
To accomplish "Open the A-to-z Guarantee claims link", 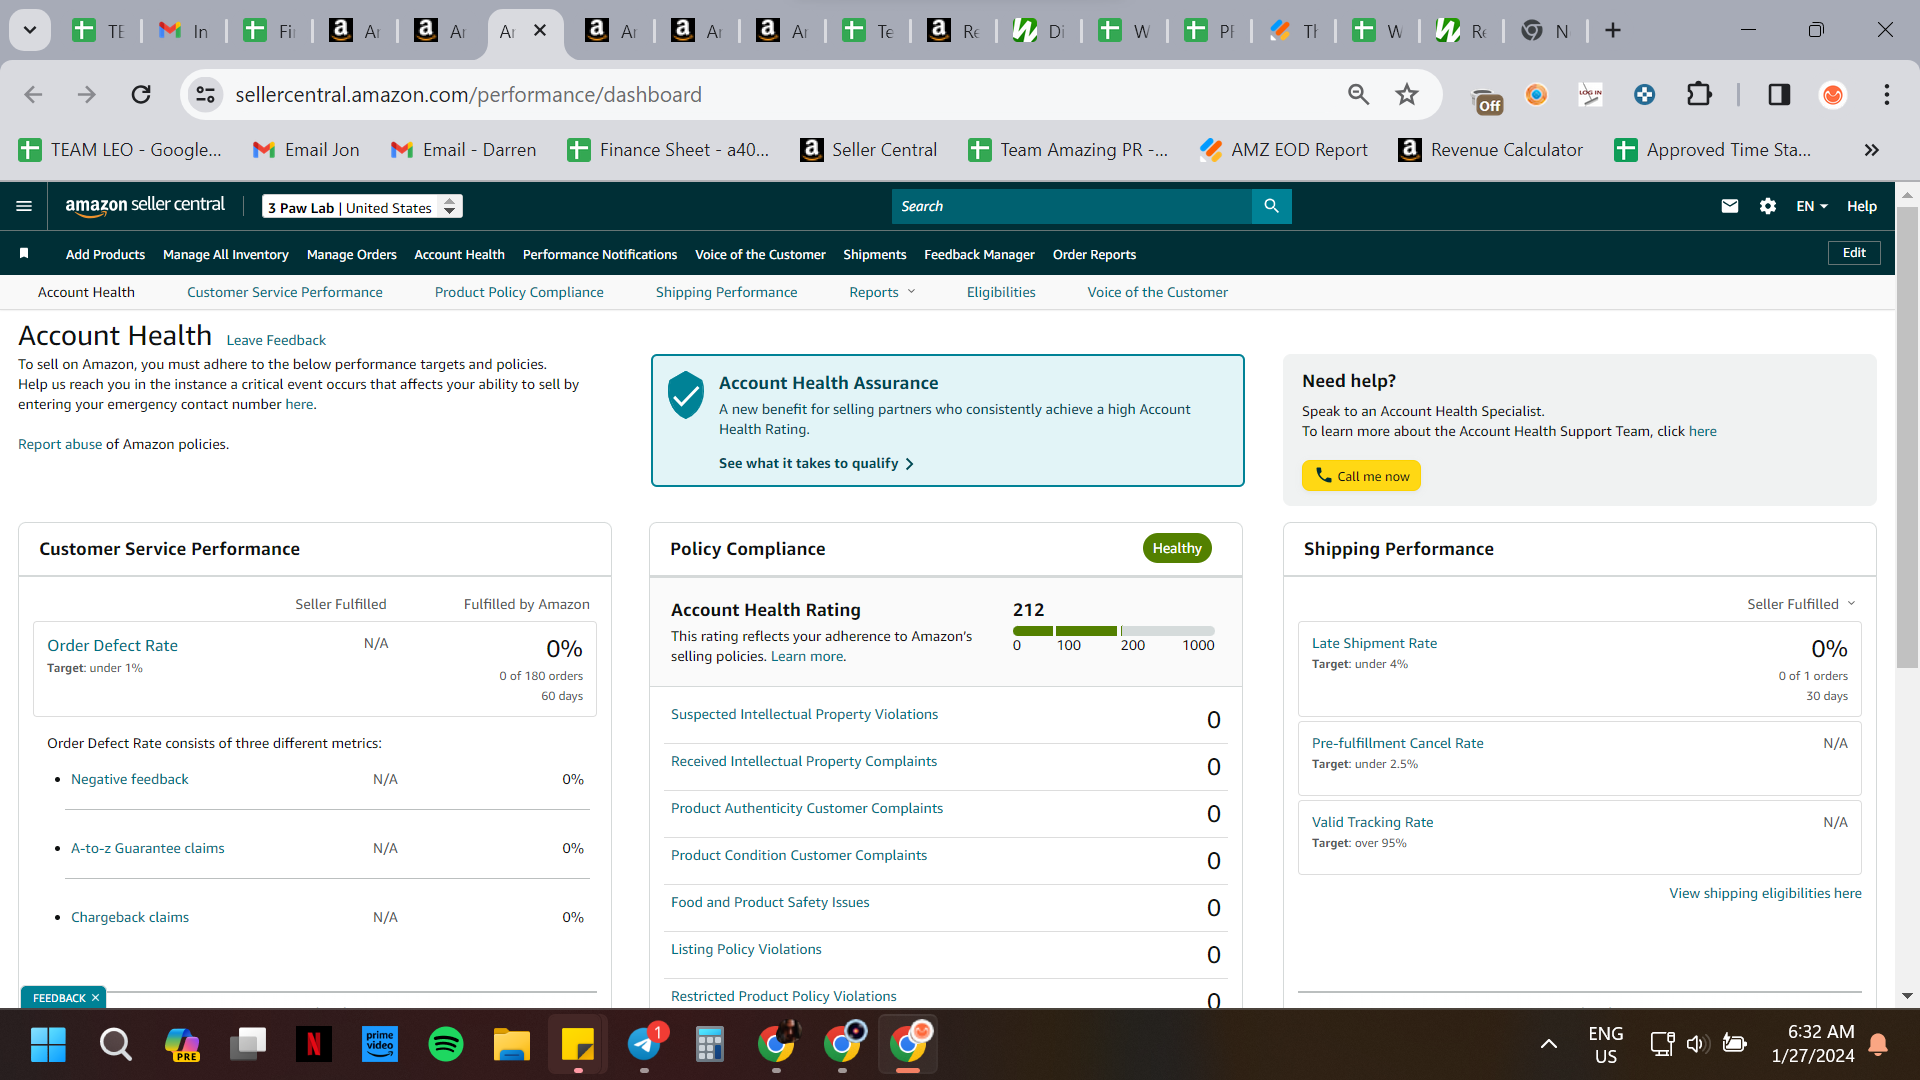I will [x=147, y=848].
